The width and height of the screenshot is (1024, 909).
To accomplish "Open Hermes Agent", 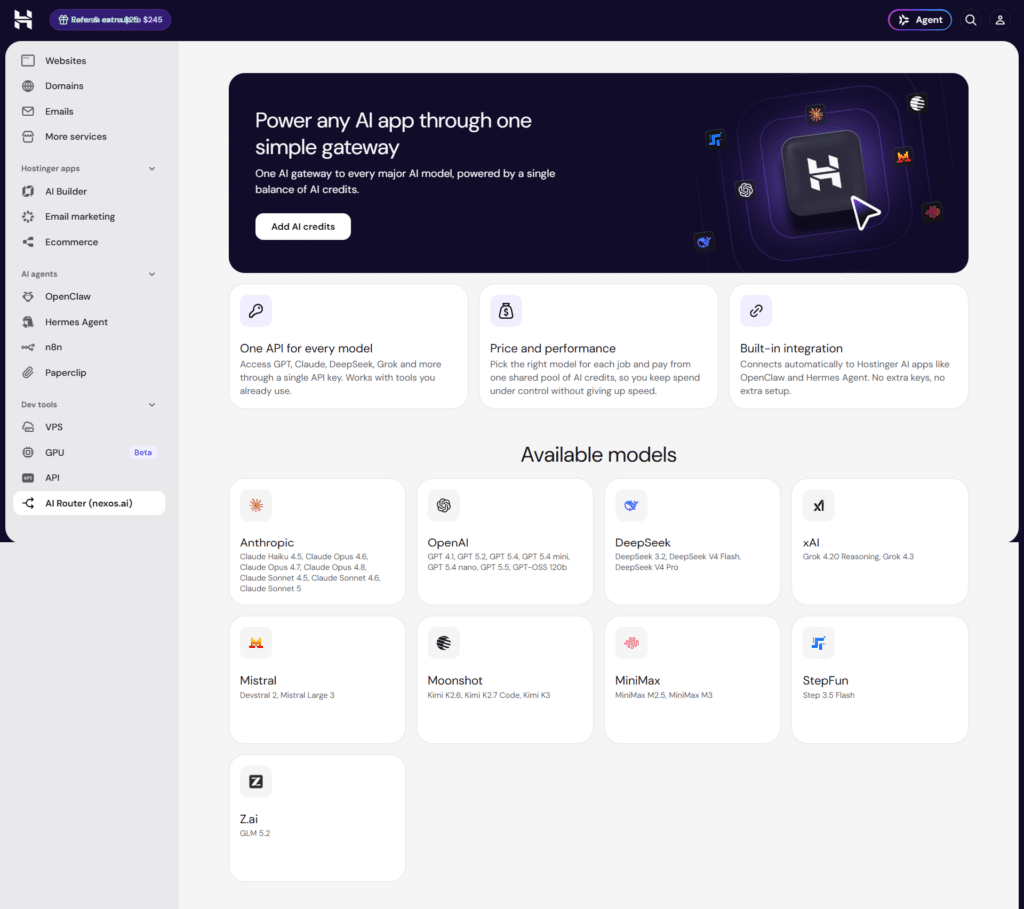I will (x=89, y=322).
